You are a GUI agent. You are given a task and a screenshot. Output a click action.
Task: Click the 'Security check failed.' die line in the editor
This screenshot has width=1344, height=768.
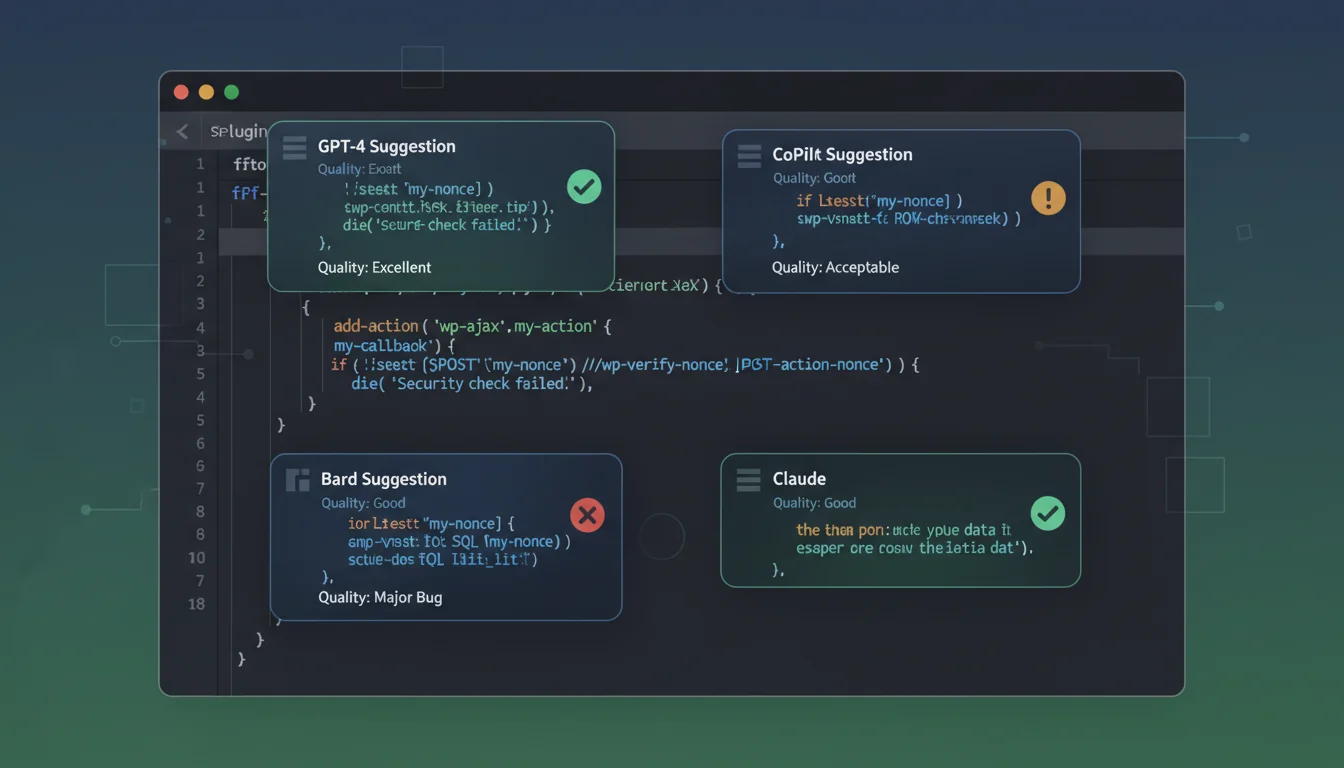(472, 384)
